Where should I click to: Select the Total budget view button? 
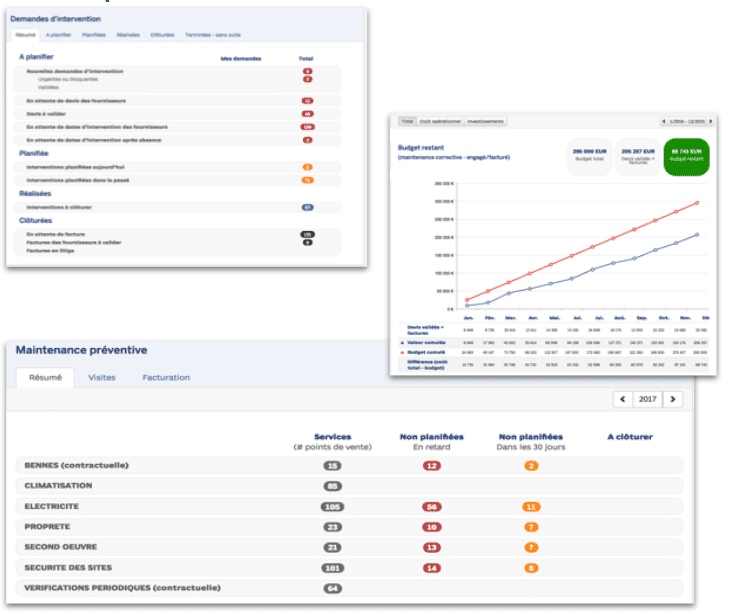click(x=407, y=122)
